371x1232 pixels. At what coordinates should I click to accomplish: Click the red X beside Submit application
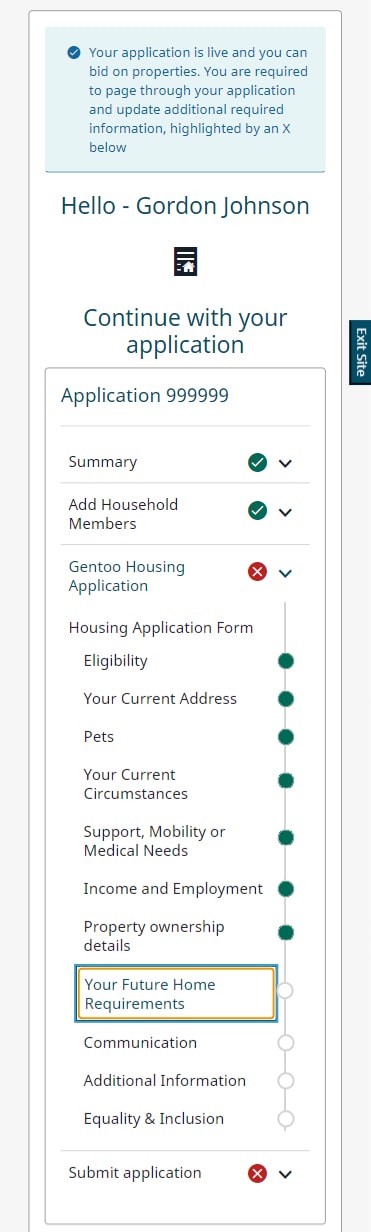coord(257,1174)
